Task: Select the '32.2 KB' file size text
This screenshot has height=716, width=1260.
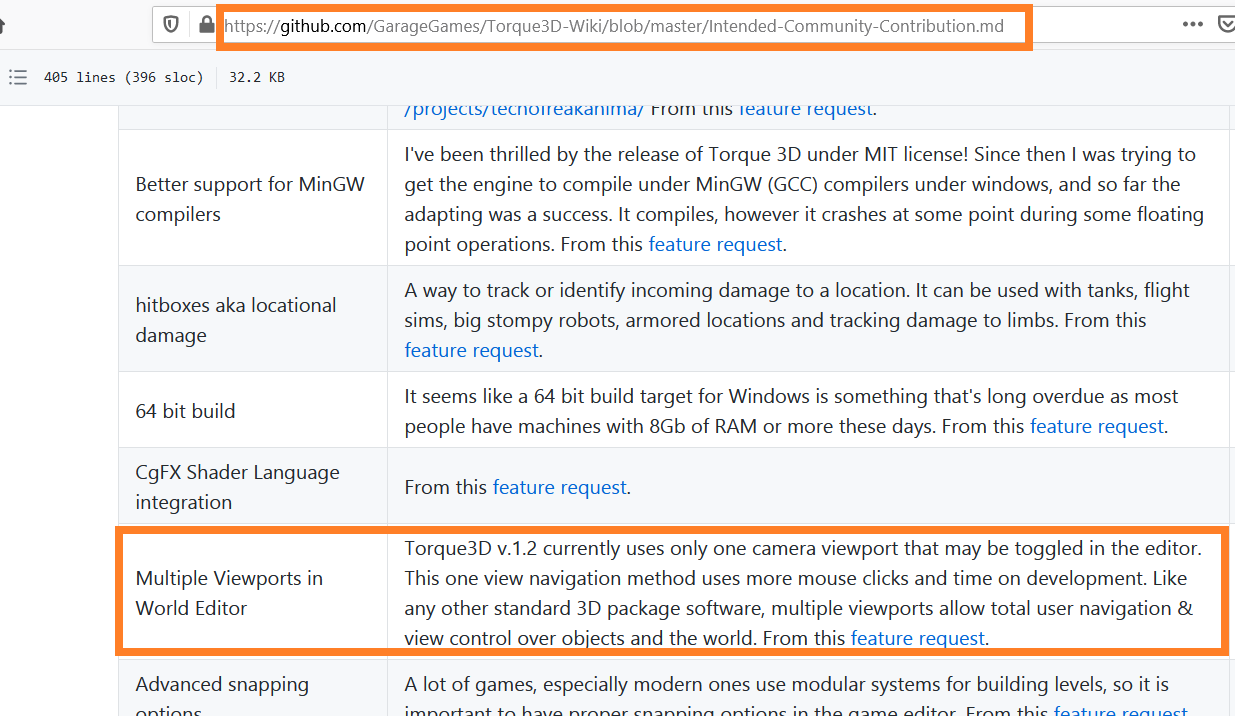Action: point(257,77)
